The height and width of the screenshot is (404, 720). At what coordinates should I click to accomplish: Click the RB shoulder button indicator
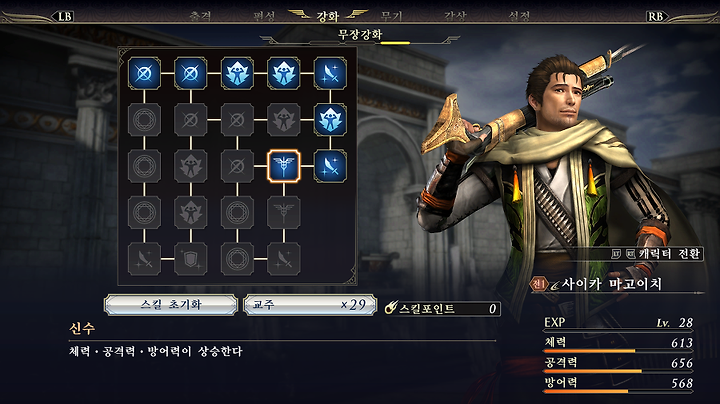(x=655, y=17)
